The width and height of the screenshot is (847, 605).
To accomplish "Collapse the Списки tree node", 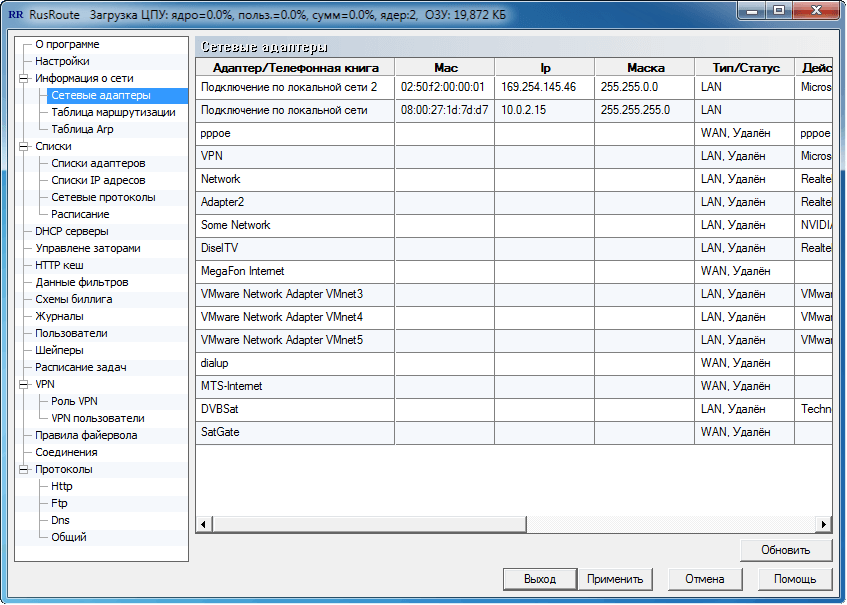I will 23,146.
